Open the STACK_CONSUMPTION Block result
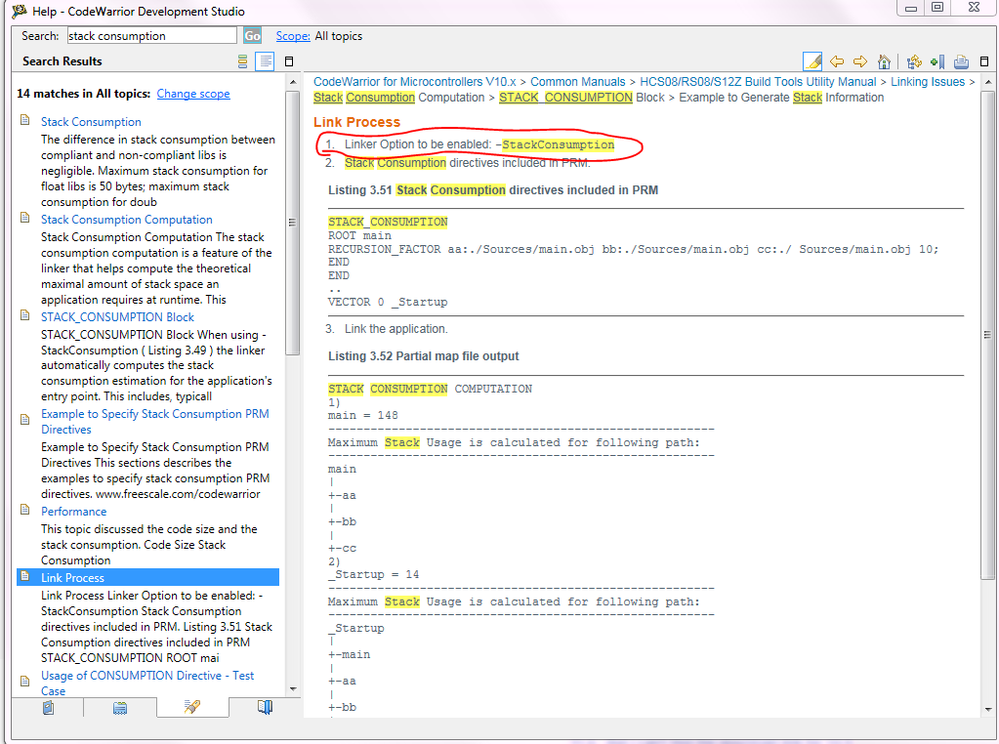999x744 pixels. (x=117, y=317)
